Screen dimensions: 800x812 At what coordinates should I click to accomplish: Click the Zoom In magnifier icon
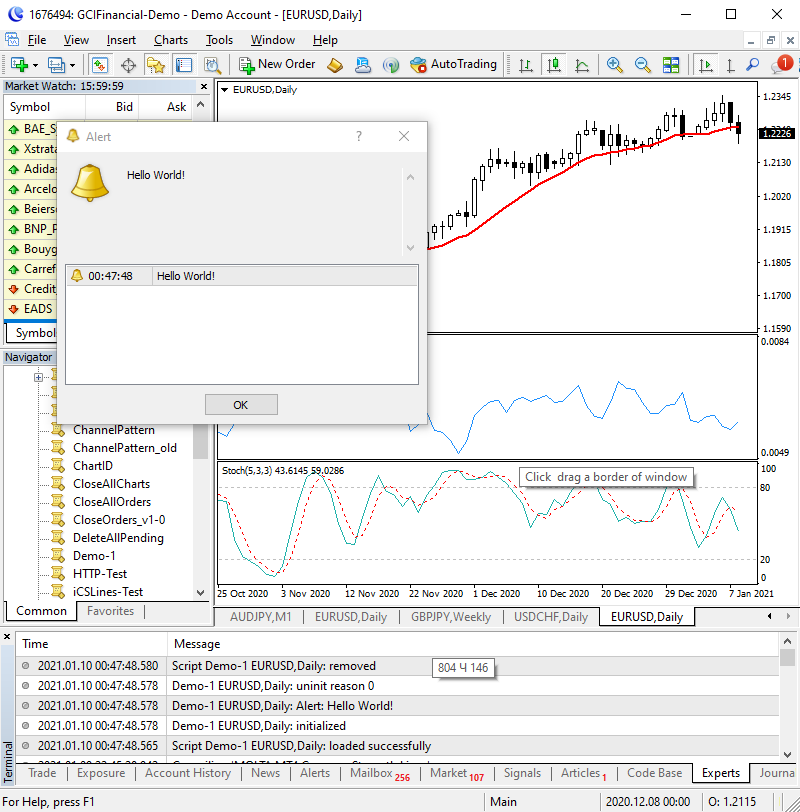point(614,65)
